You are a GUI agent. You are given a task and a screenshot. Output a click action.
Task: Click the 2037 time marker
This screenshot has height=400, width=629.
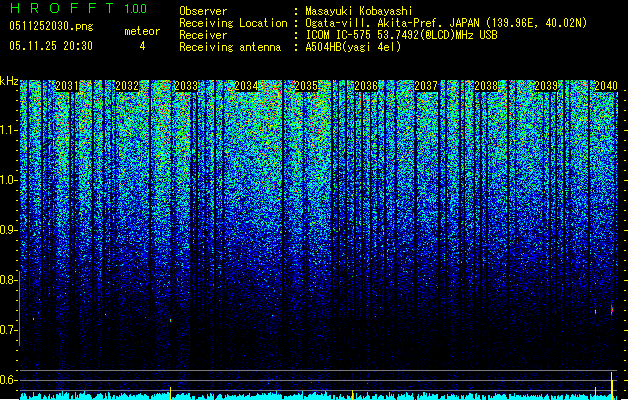point(426,86)
